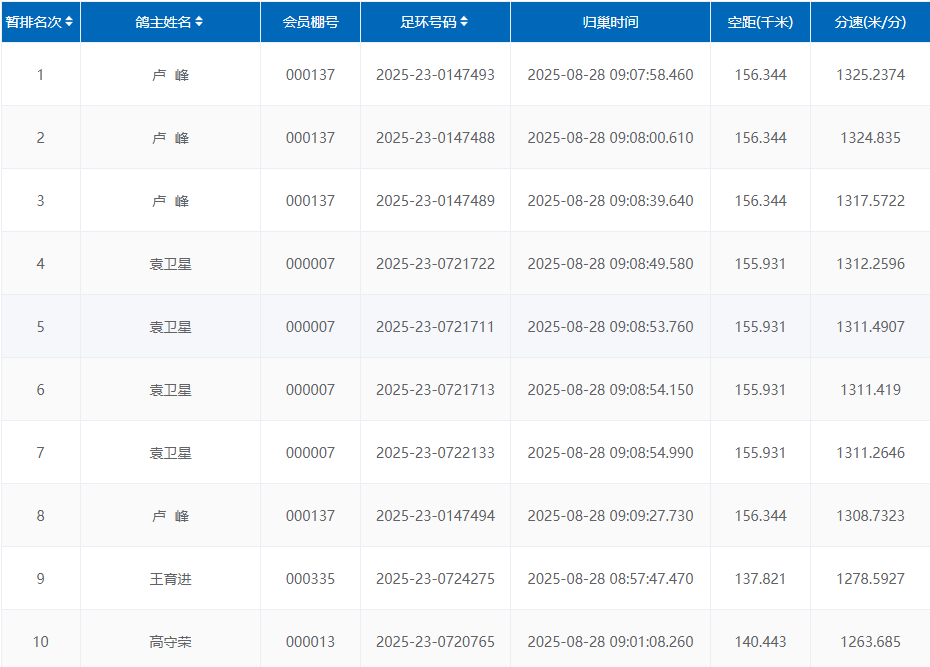Image resolution: width=930 pixels, height=667 pixels.
Task: Select the 归巢时间 column header
Action: pos(610,22)
